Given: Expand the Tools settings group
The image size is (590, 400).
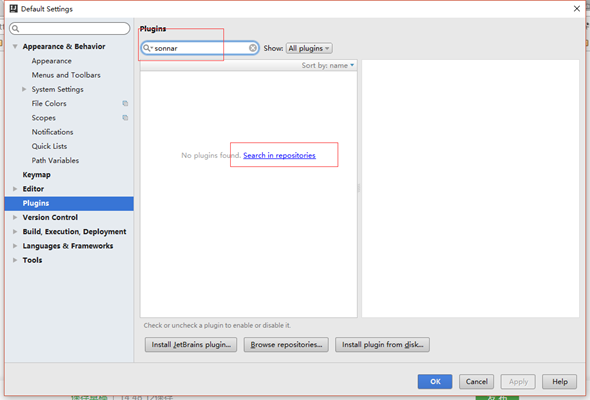Looking at the screenshot, I should (x=15, y=260).
